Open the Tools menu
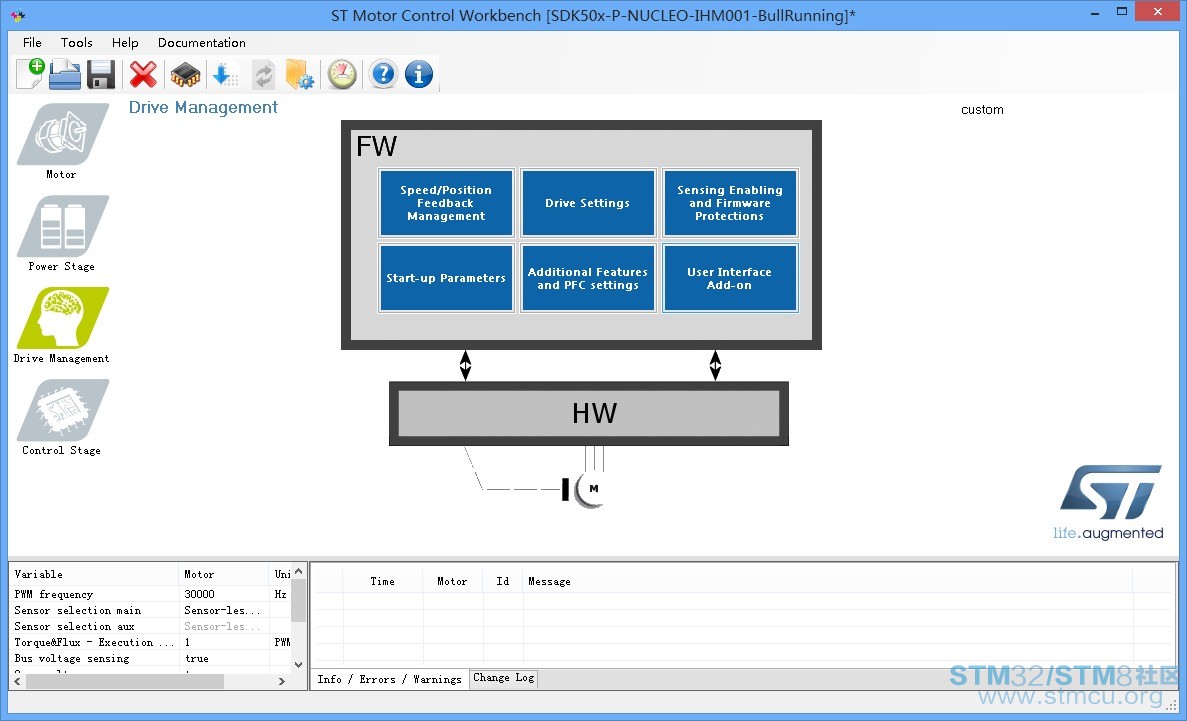The image size is (1187, 721). coord(76,42)
